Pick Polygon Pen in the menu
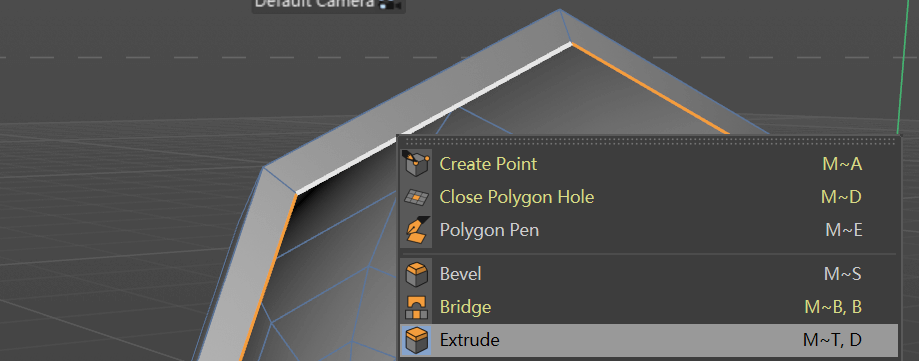This screenshot has width=919, height=361. [649, 230]
